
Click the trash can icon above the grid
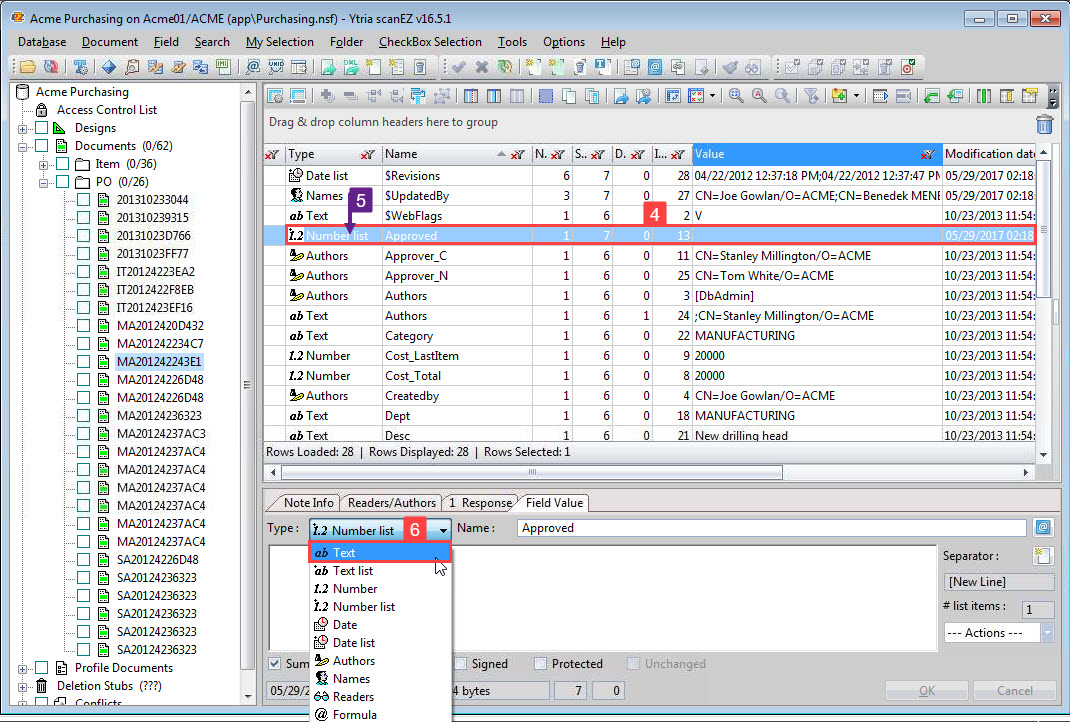point(1044,124)
